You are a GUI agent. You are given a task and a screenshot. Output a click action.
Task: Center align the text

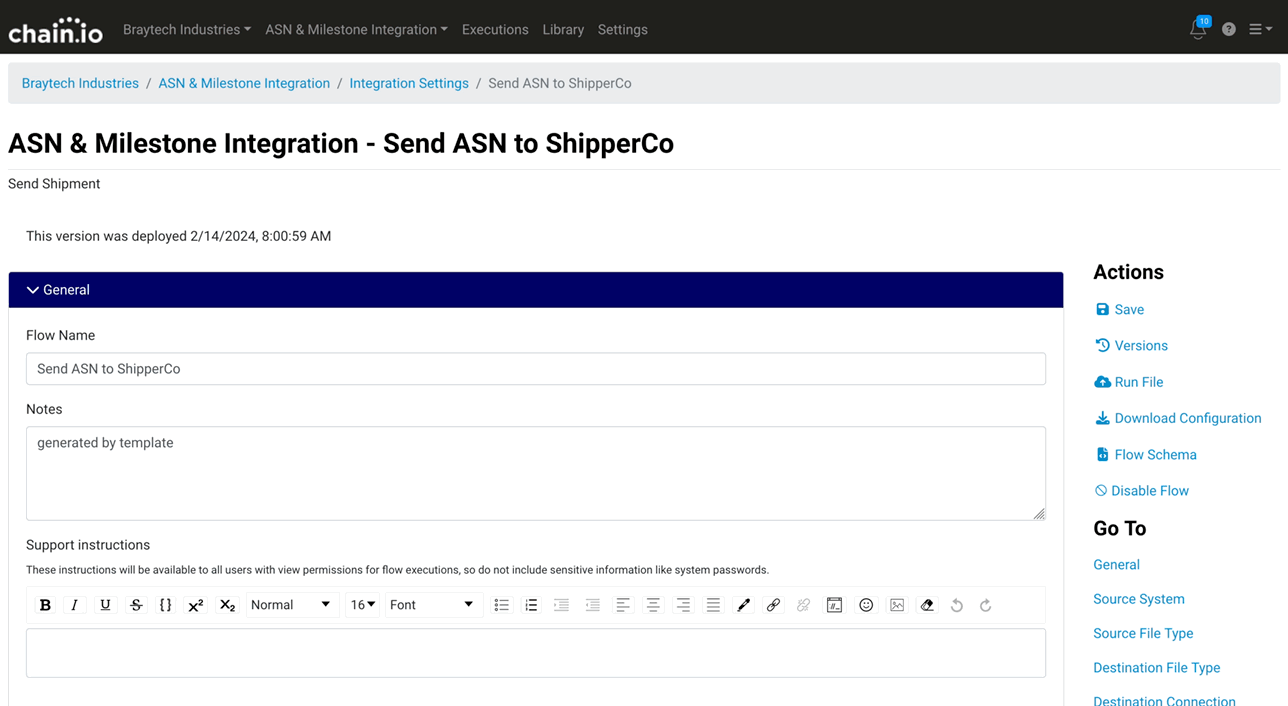tap(653, 605)
